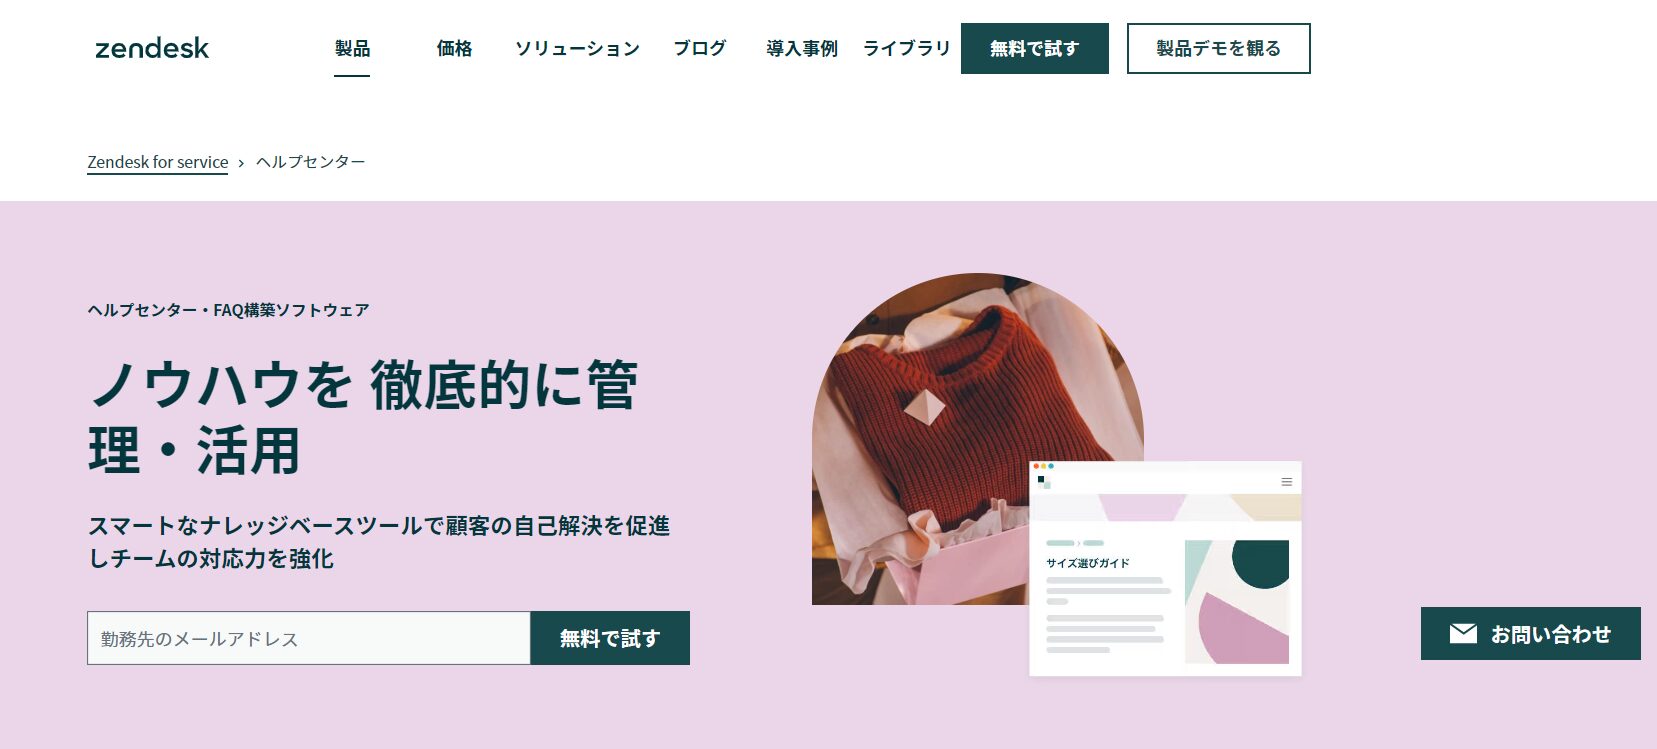This screenshot has height=749, width=1657.
Task: Click the small square logo icon in the mockup window
Action: point(1044,482)
